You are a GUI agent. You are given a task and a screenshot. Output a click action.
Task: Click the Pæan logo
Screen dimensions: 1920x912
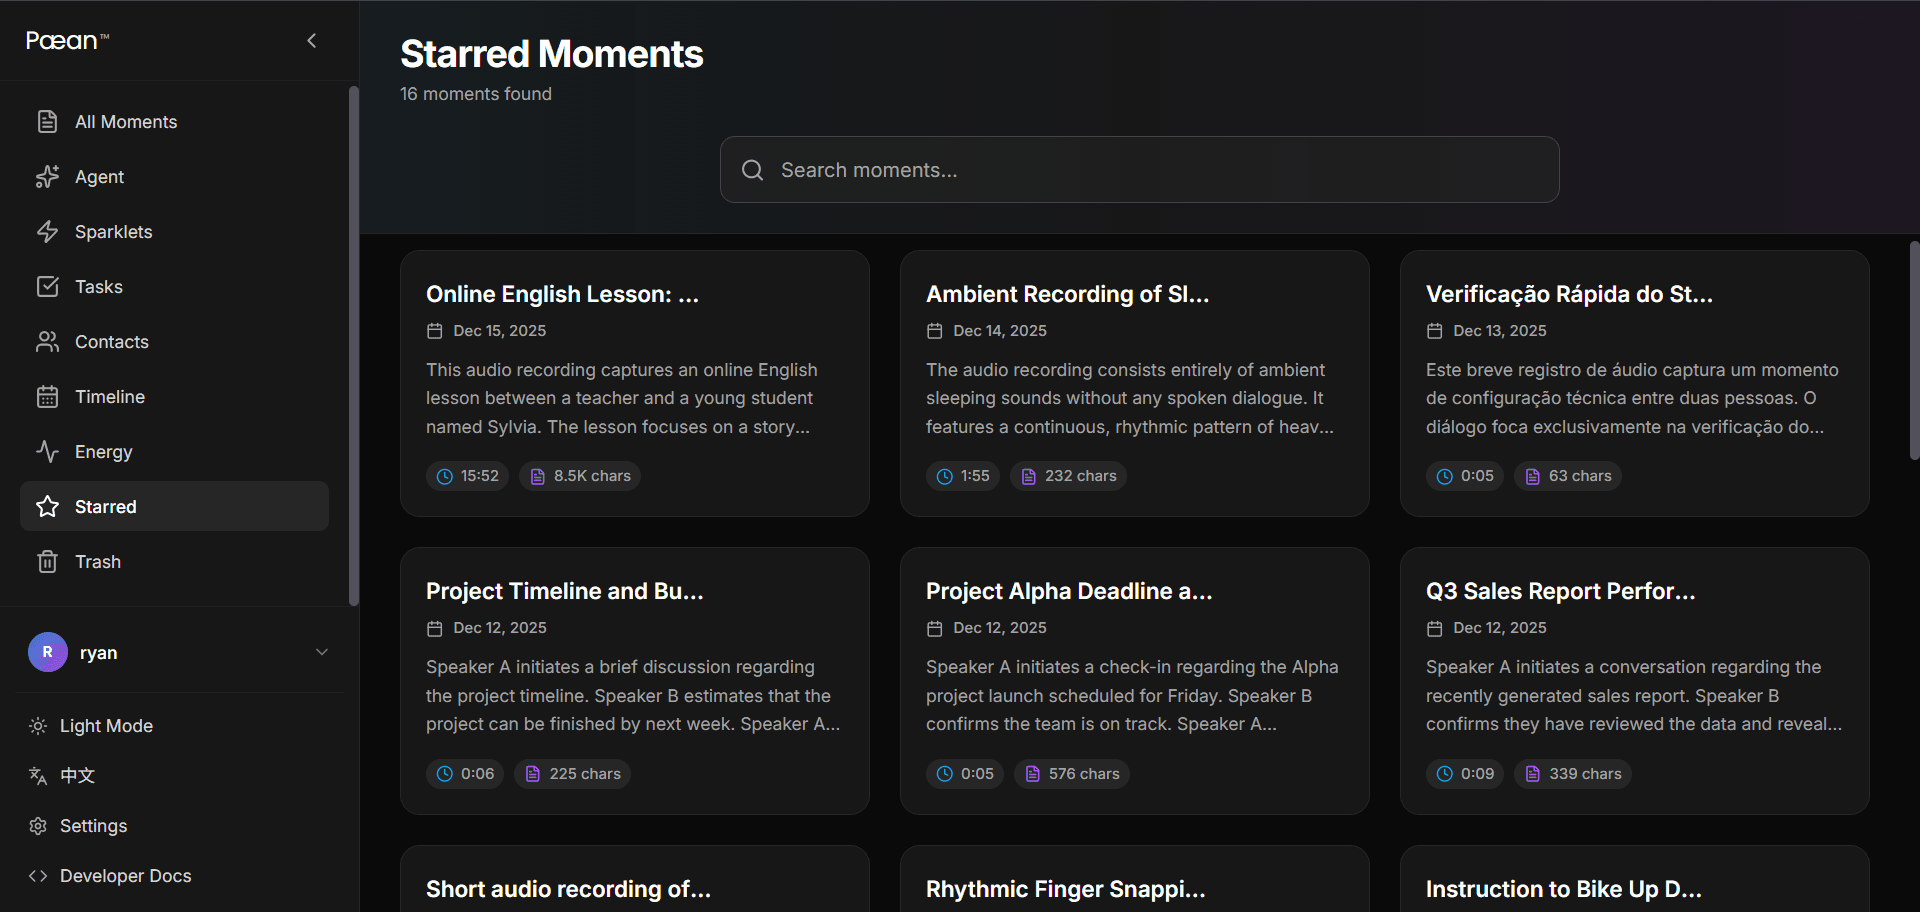(x=66, y=40)
